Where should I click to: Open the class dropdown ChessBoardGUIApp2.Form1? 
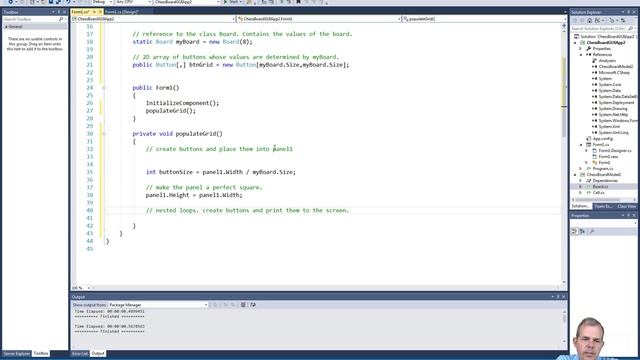[318, 19]
